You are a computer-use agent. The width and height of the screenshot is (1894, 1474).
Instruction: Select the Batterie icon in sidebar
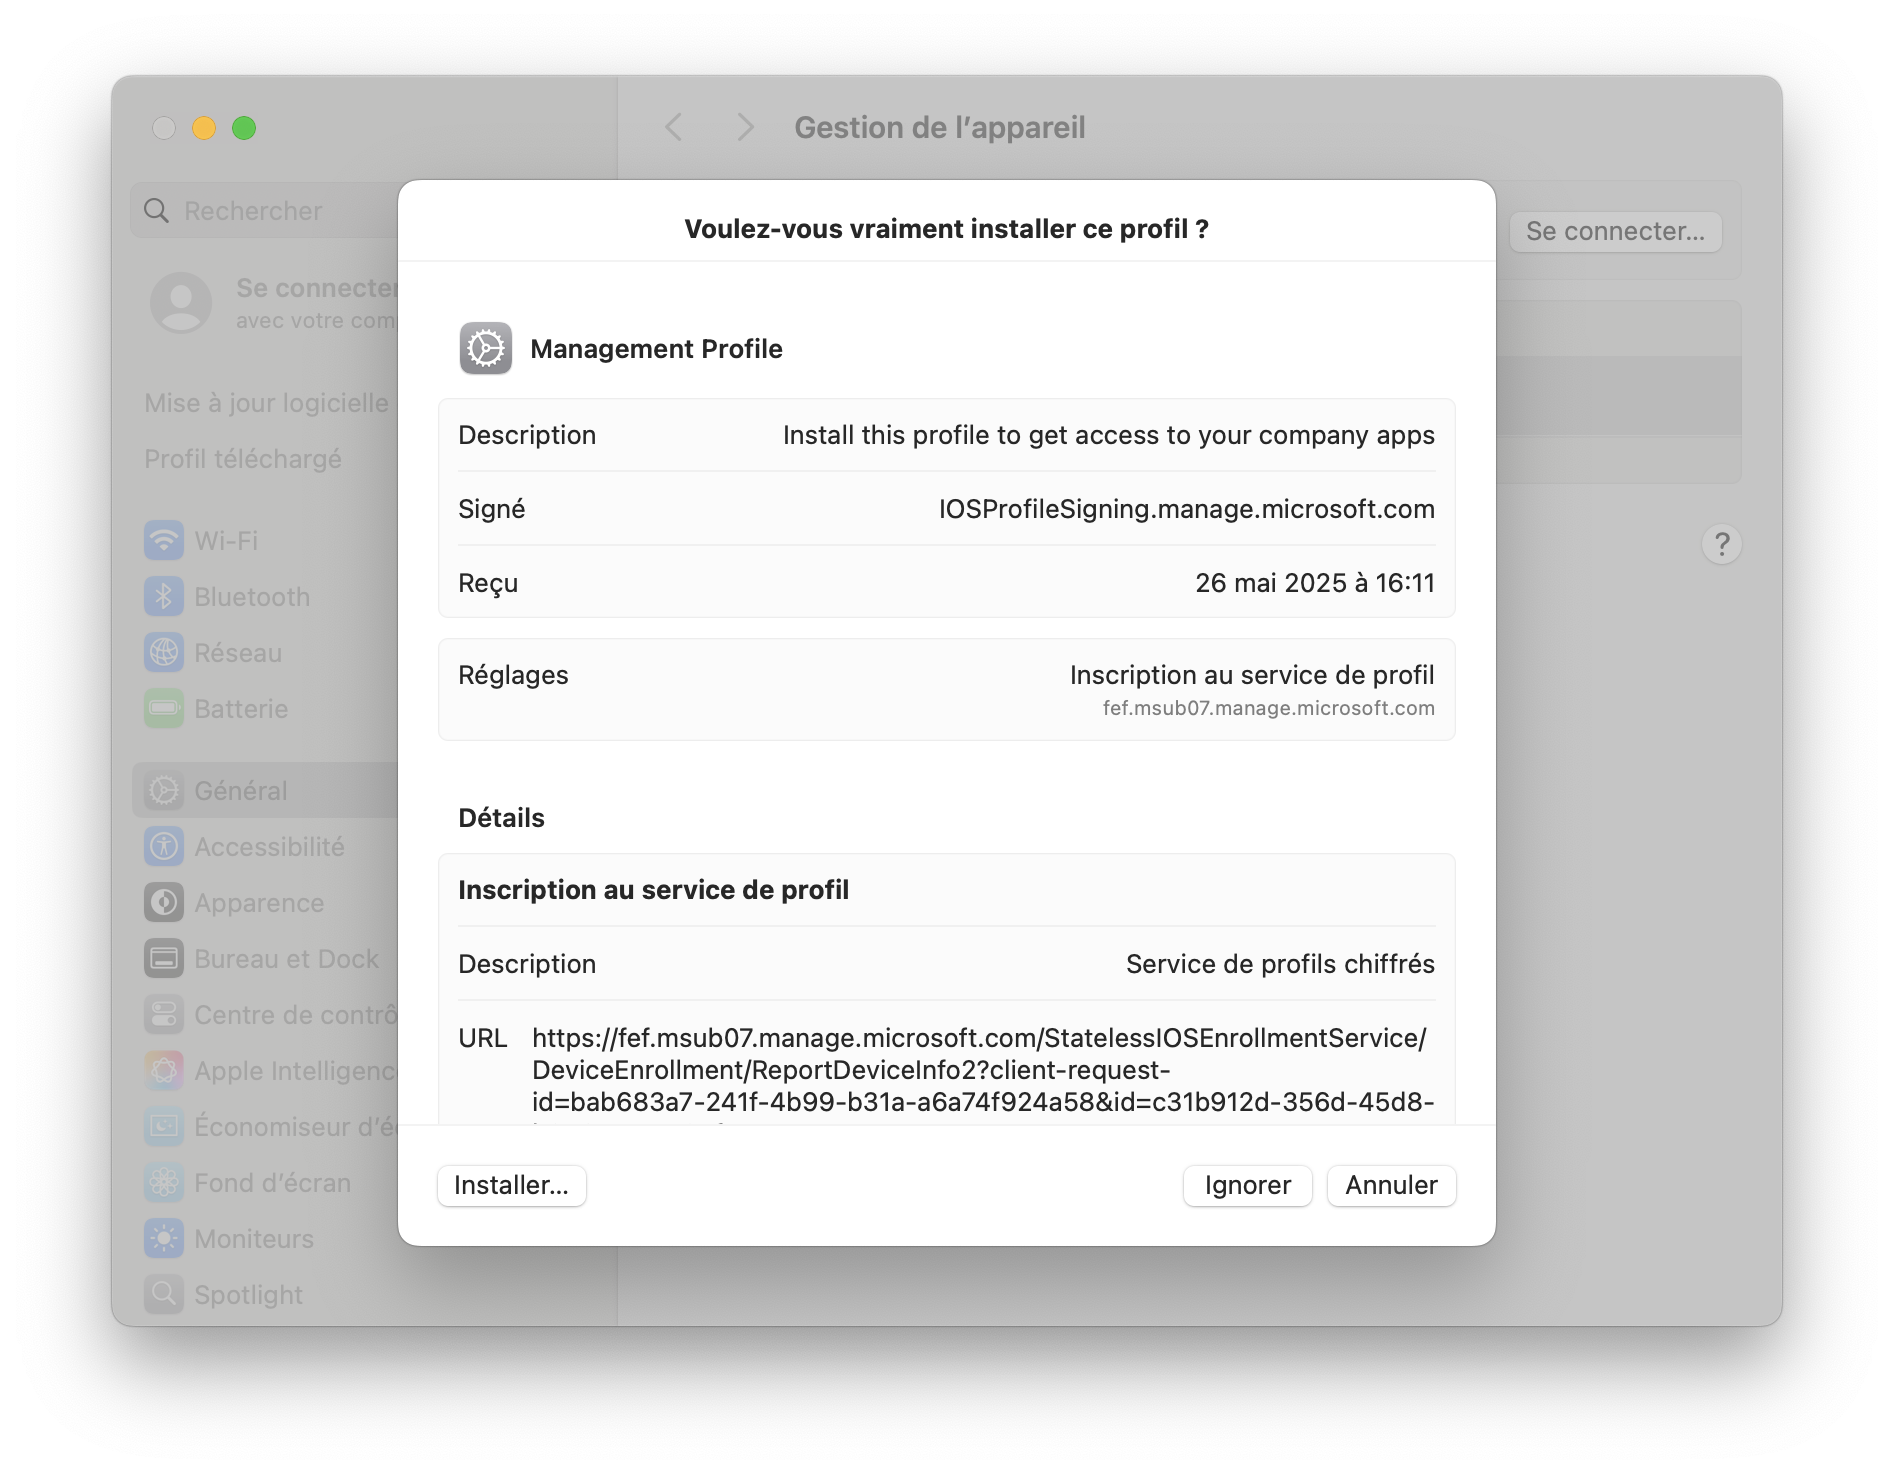[164, 709]
